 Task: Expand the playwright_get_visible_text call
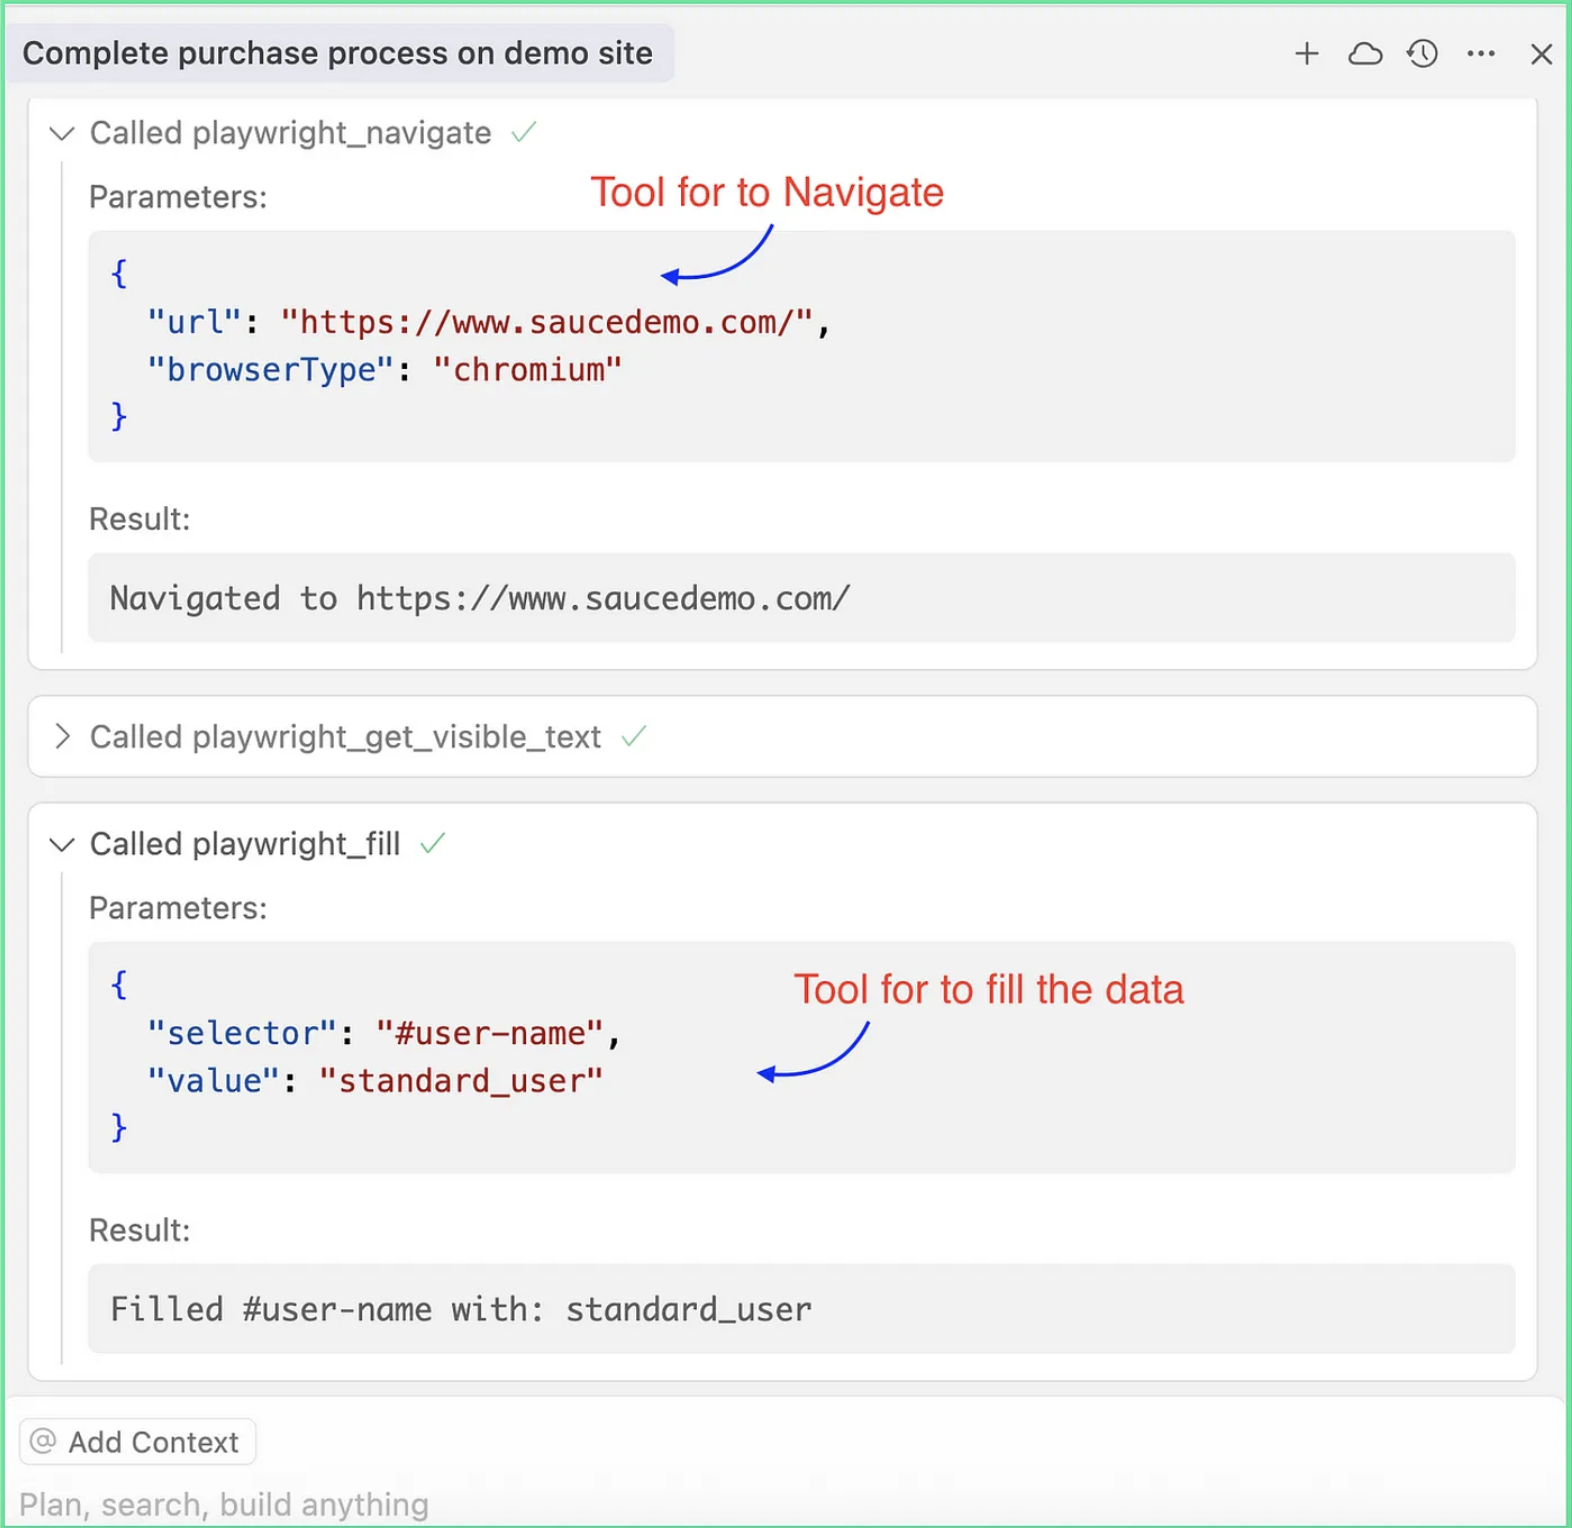pyautogui.click(x=62, y=737)
